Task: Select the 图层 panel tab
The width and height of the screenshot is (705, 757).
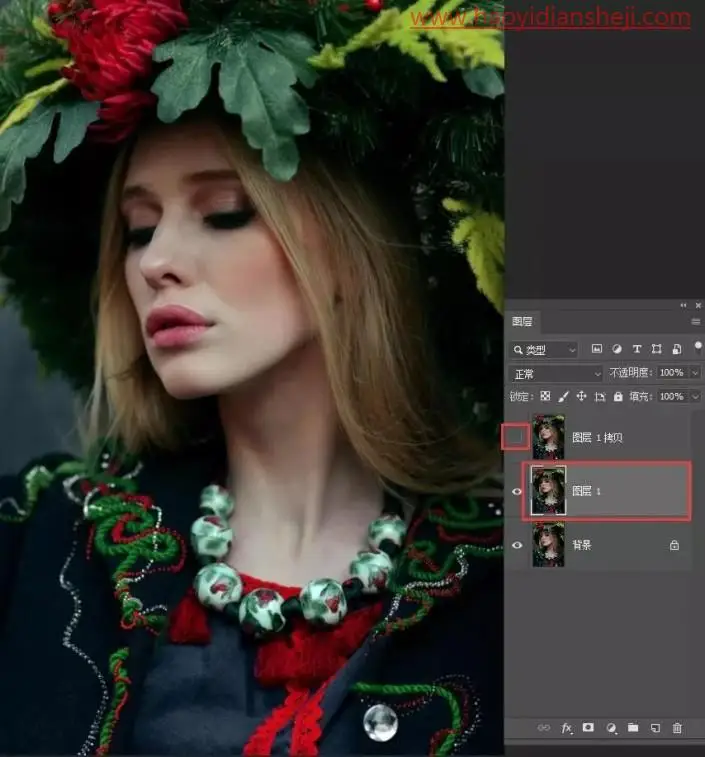Action: pos(522,322)
